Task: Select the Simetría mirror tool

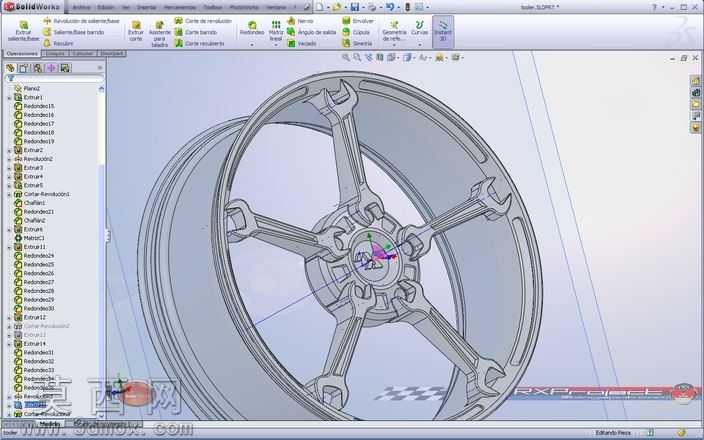Action: [x=357, y=44]
